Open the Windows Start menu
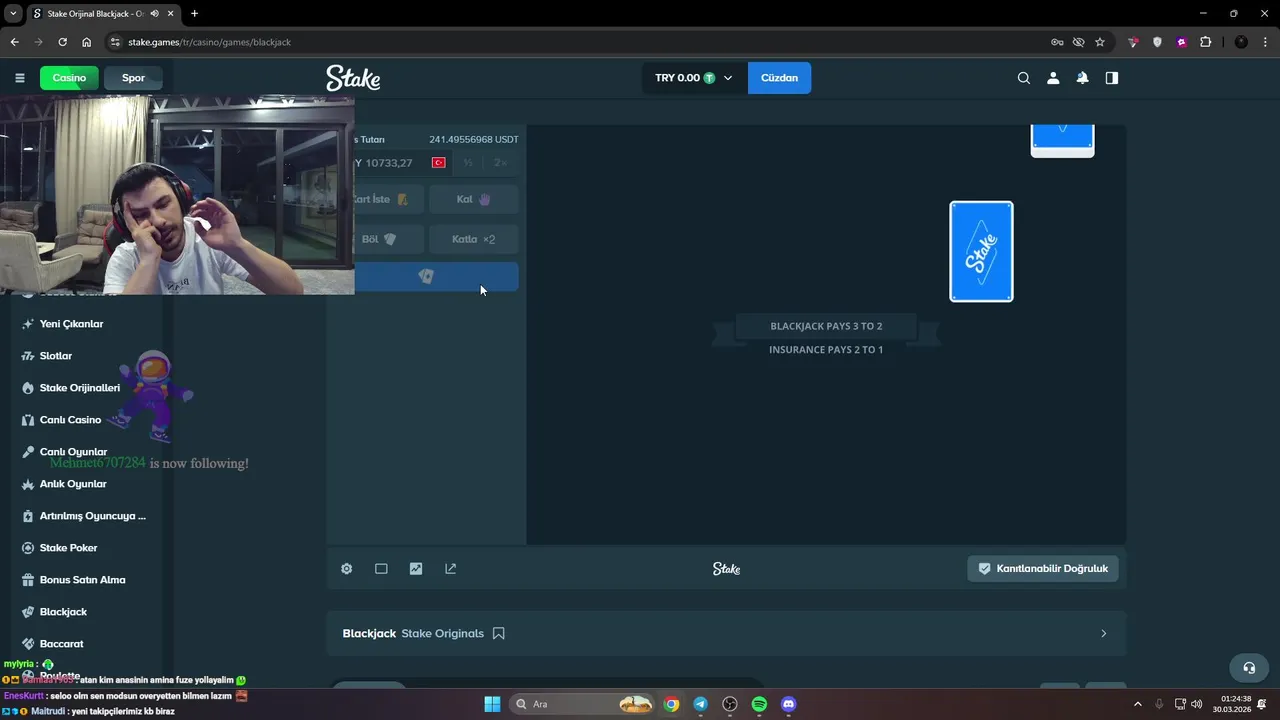1280x720 pixels. (492, 704)
